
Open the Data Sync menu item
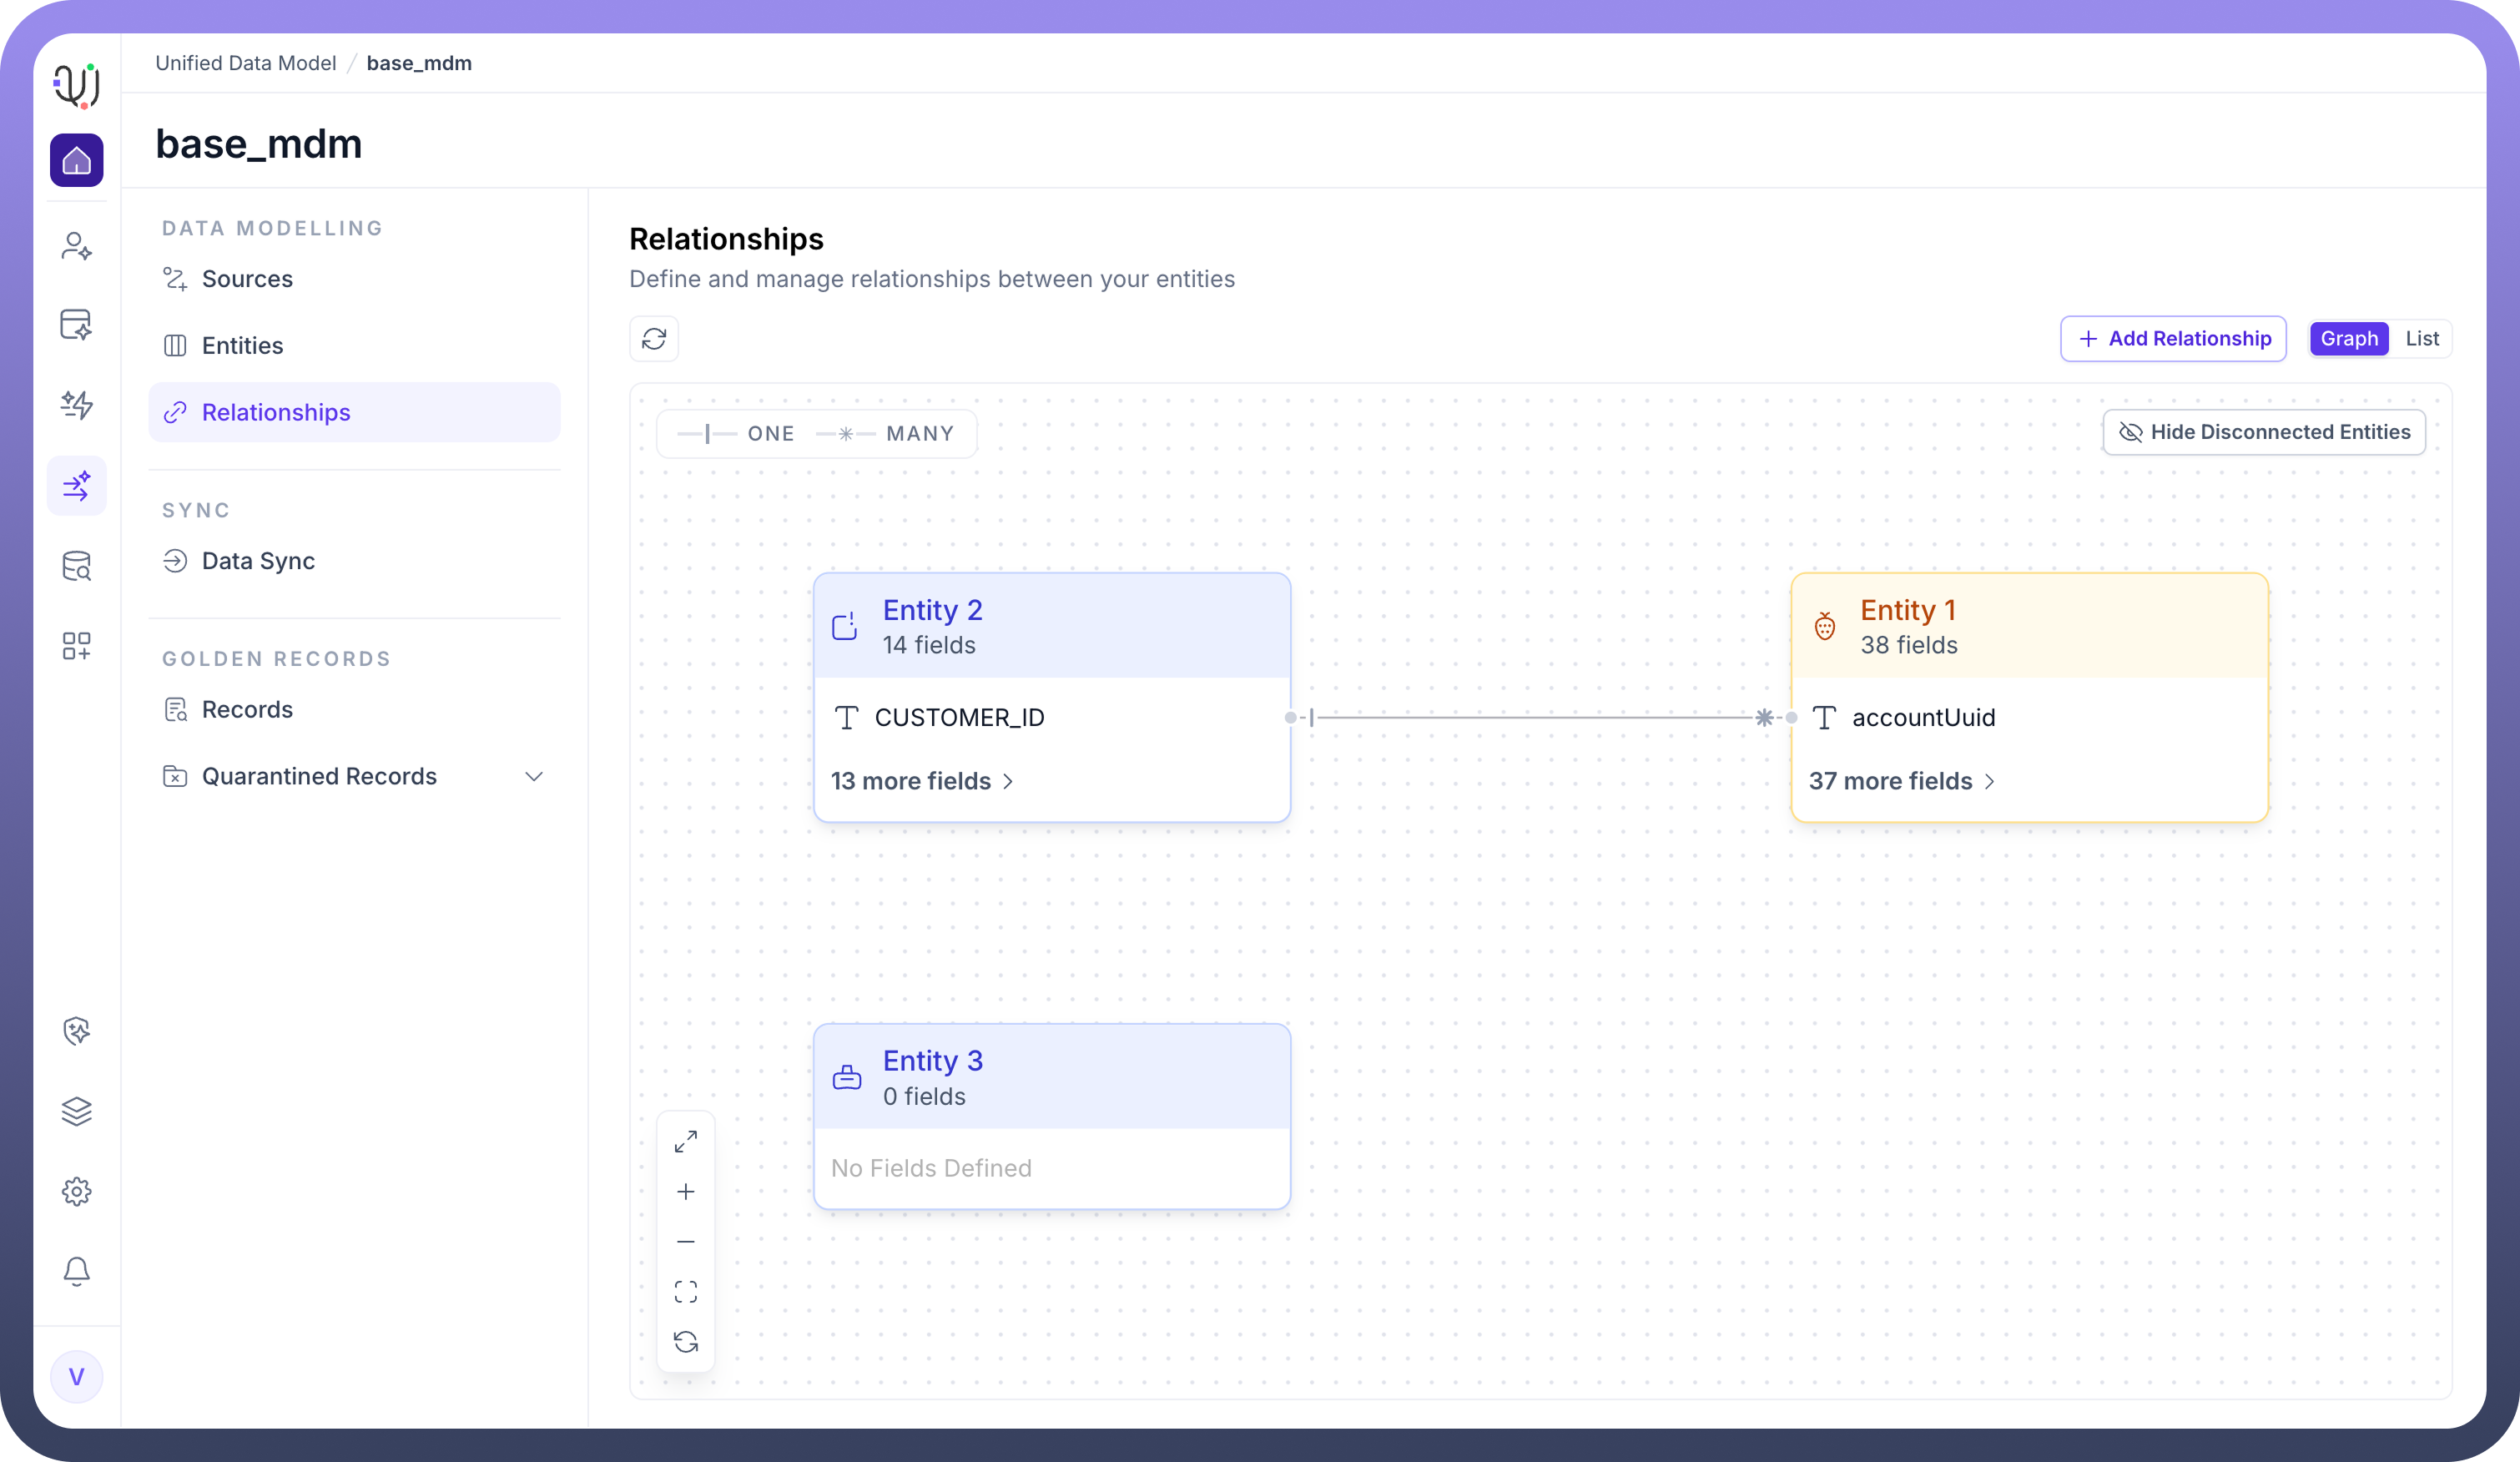[x=258, y=561]
